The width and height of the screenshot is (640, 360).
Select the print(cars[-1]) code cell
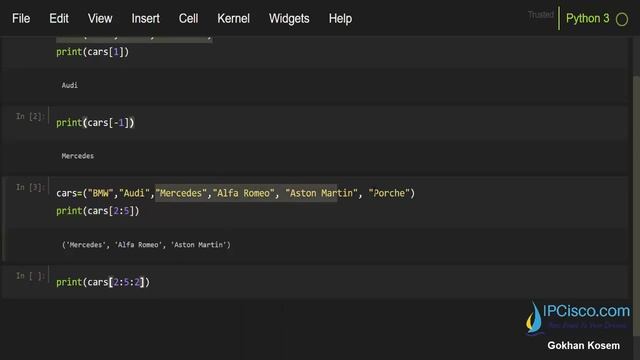click(x=95, y=122)
